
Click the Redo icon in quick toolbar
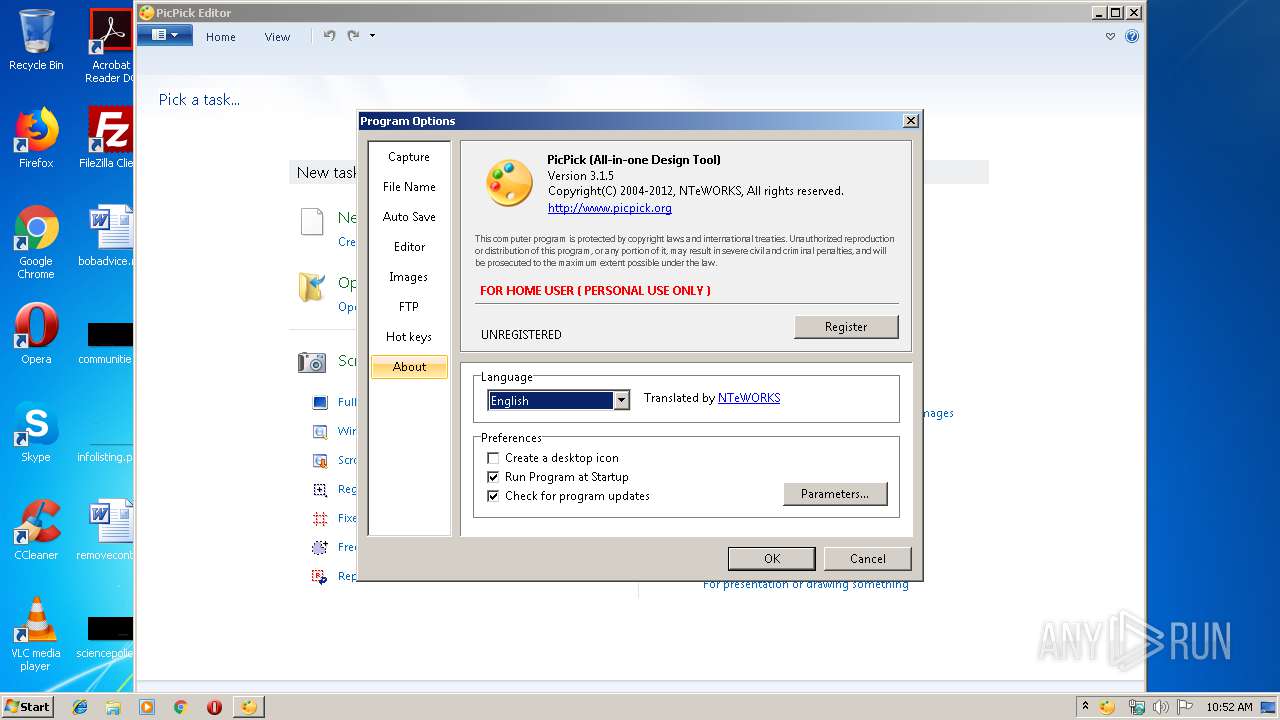point(353,36)
